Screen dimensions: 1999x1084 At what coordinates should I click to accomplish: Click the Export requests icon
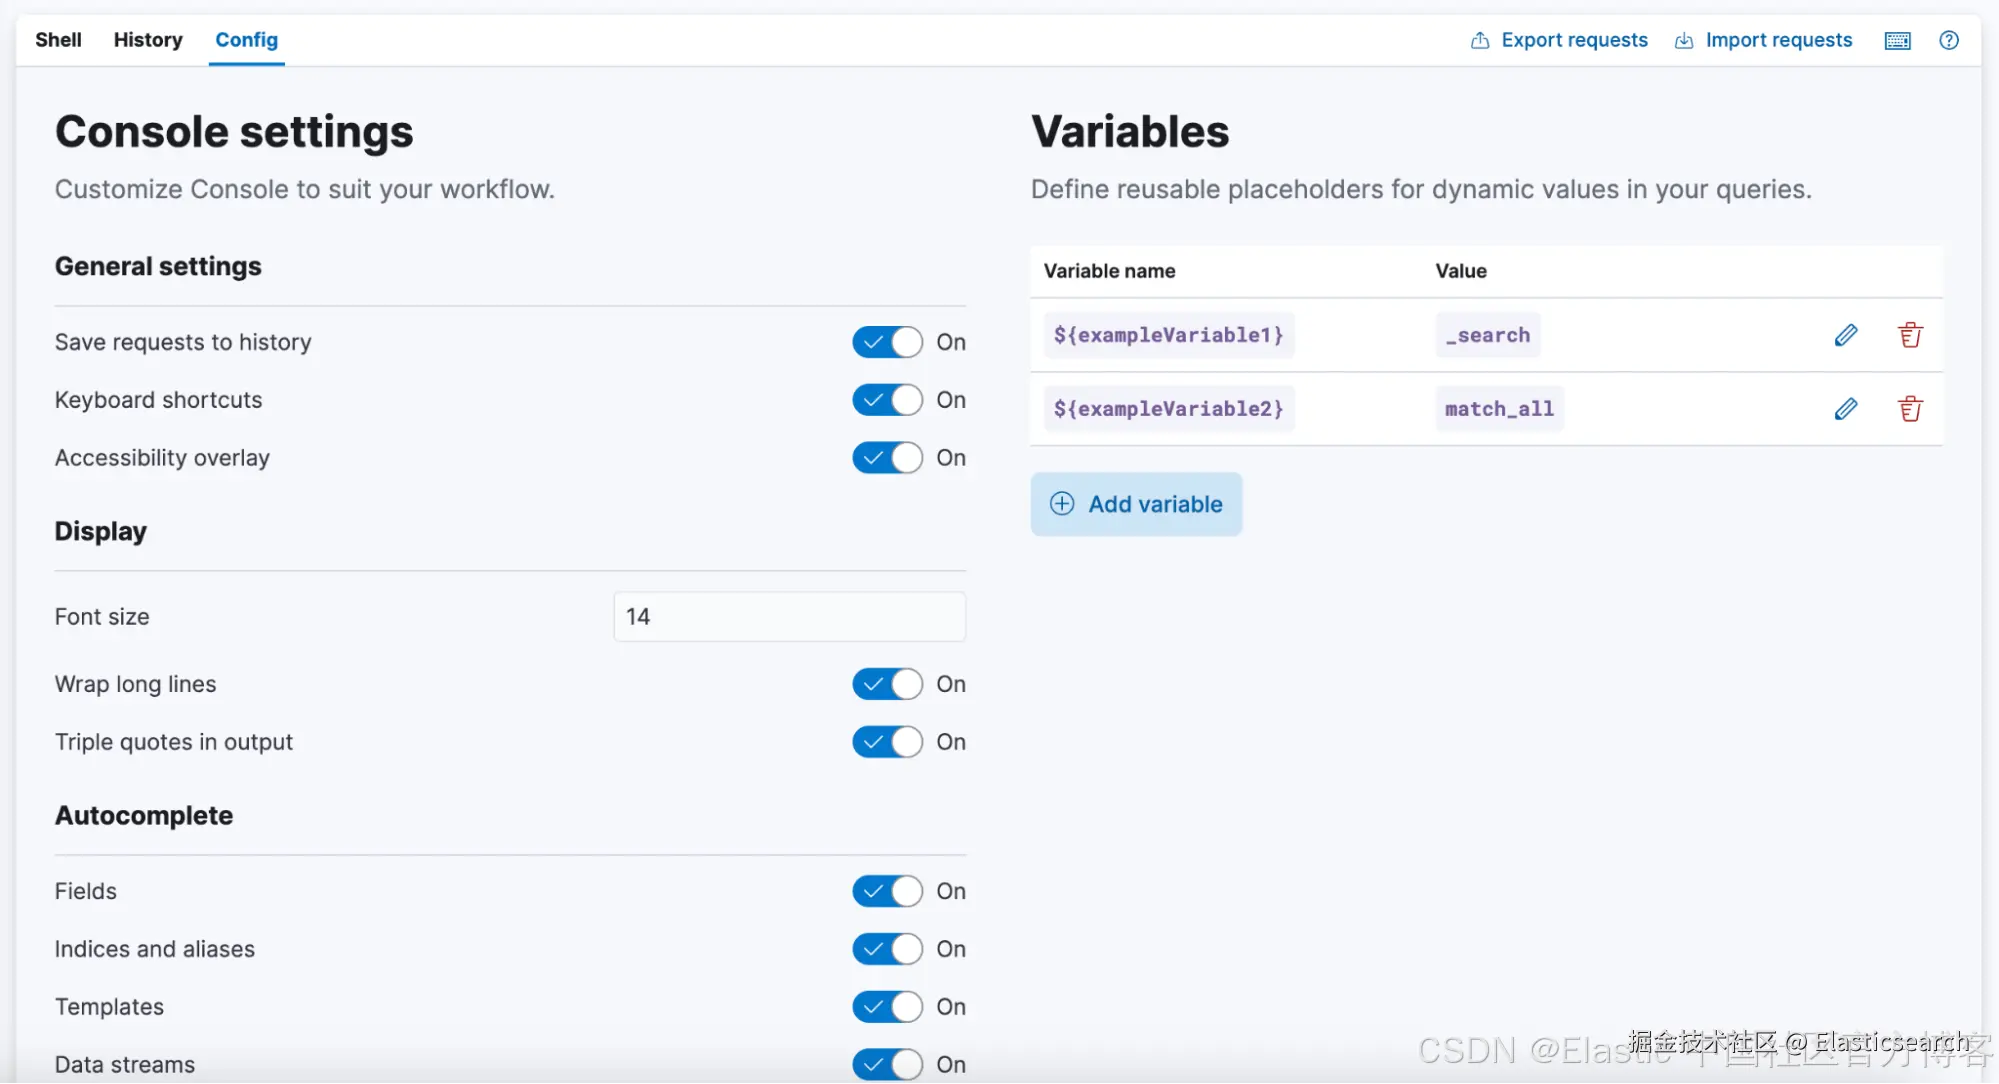(x=1480, y=41)
